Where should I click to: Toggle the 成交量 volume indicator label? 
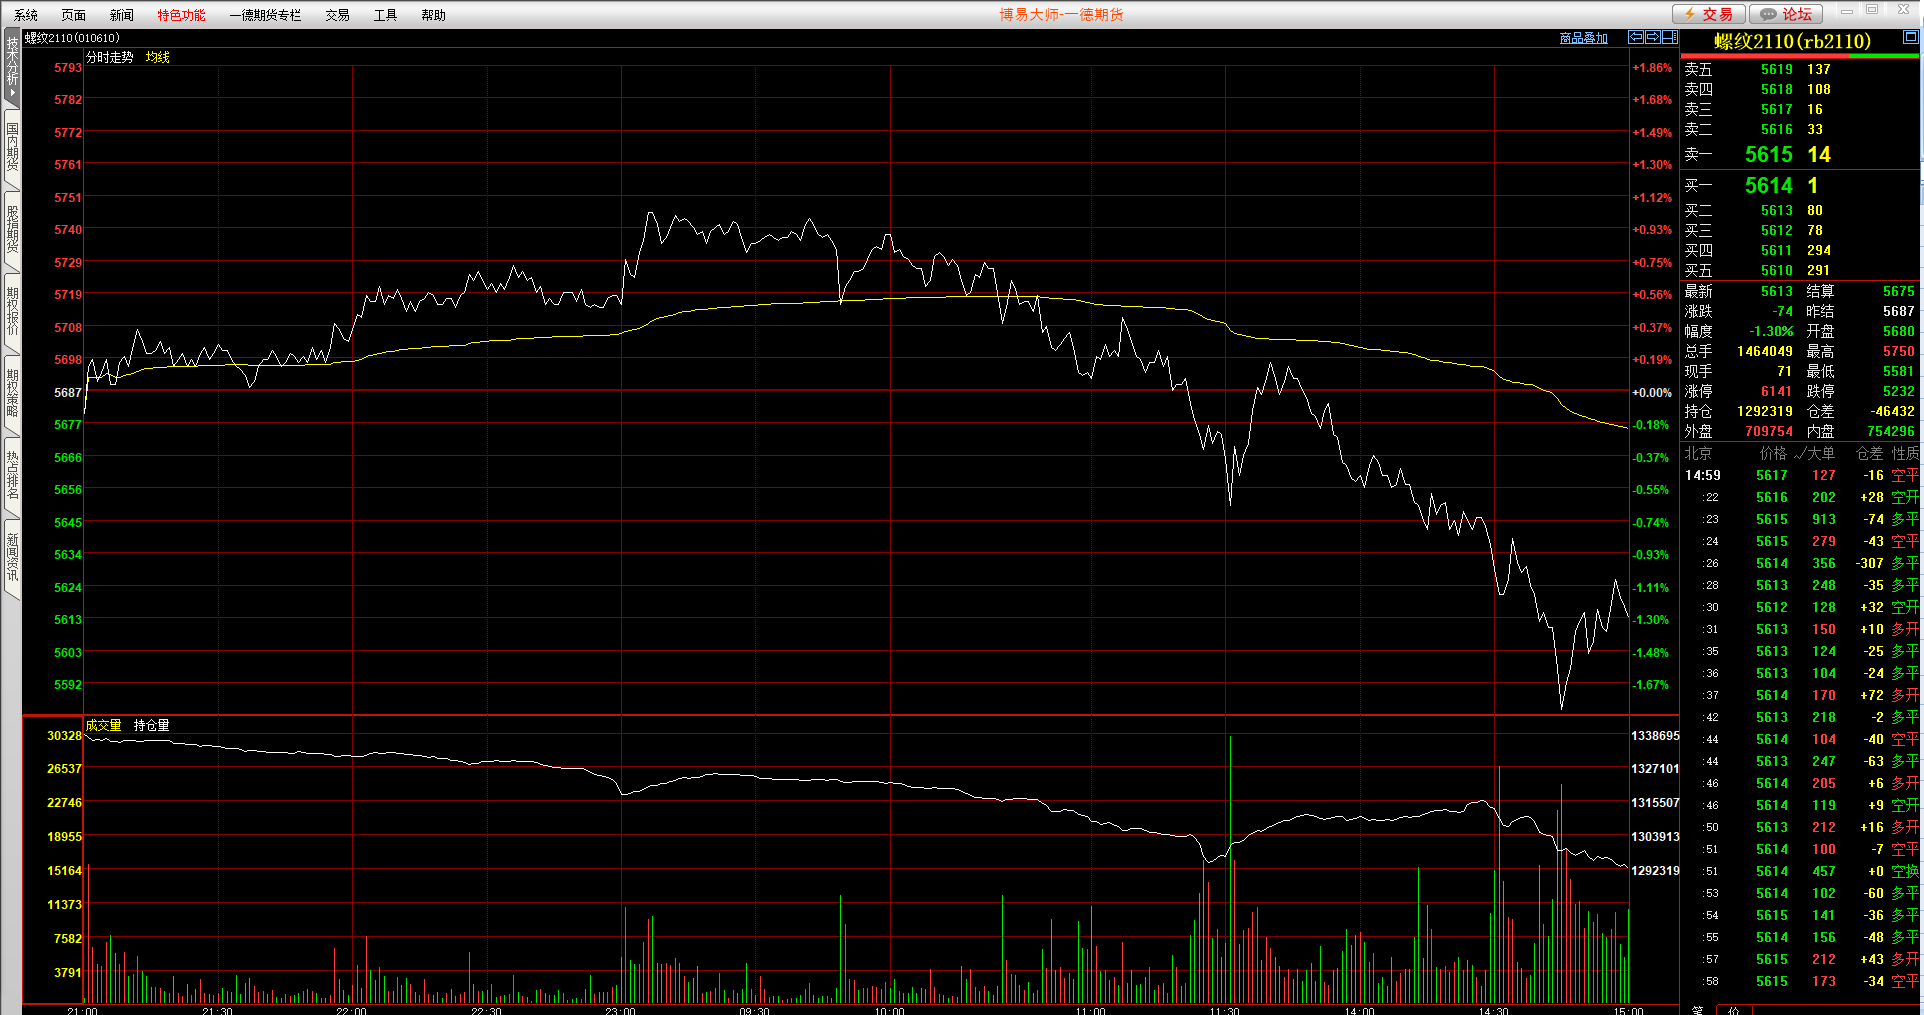click(103, 725)
